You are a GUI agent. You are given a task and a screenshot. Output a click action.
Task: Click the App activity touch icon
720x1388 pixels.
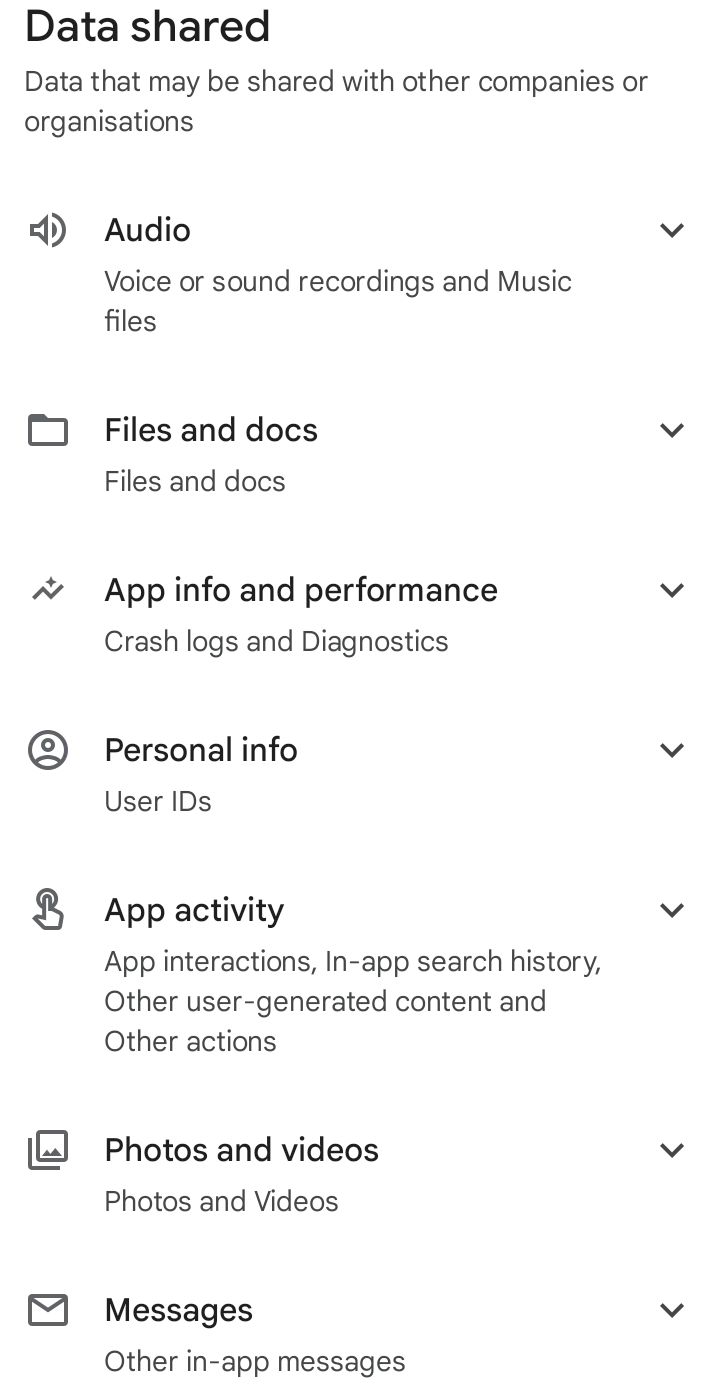pyautogui.click(x=47, y=910)
